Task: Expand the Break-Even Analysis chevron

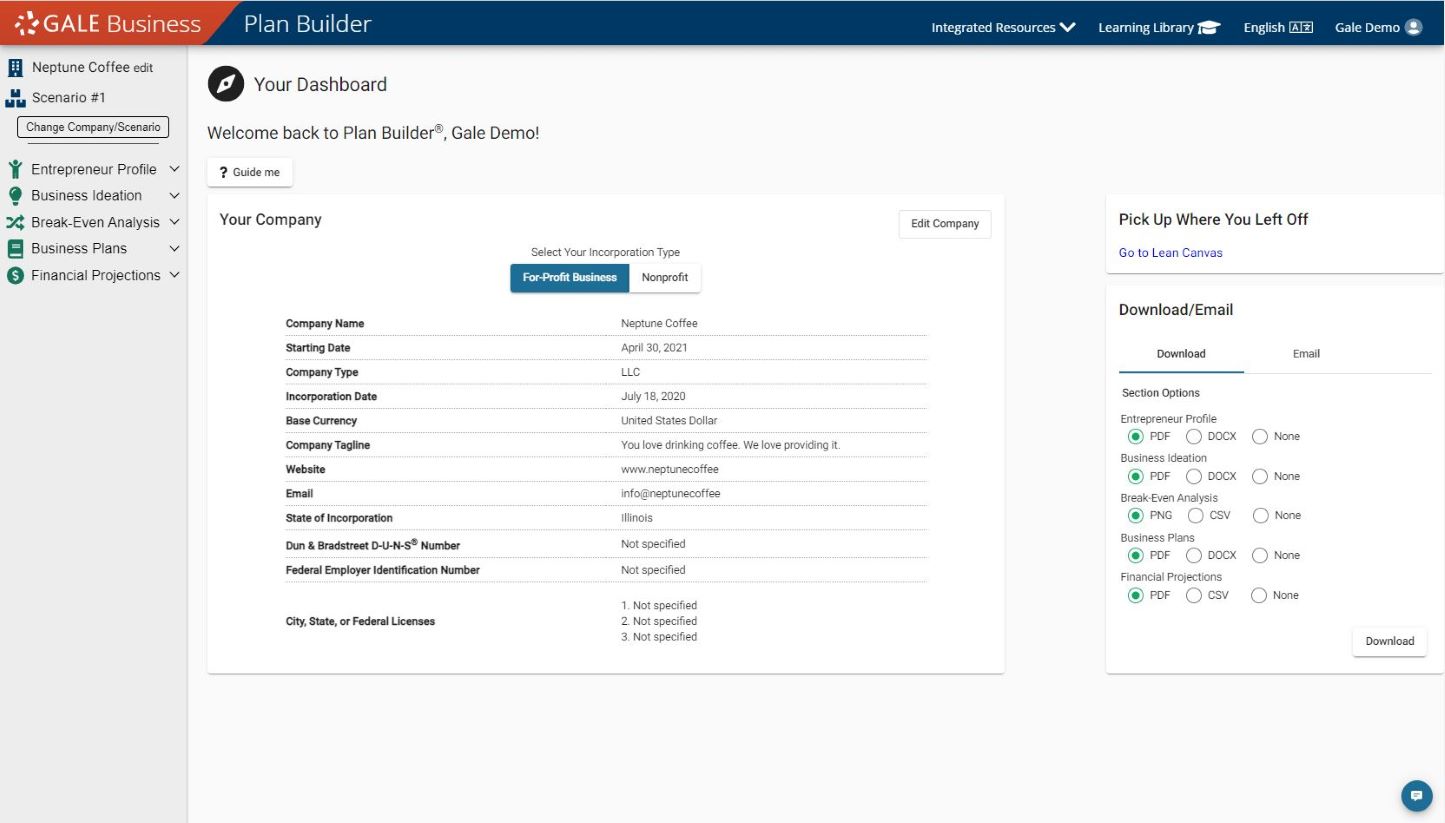Action: pyautogui.click(x=175, y=222)
